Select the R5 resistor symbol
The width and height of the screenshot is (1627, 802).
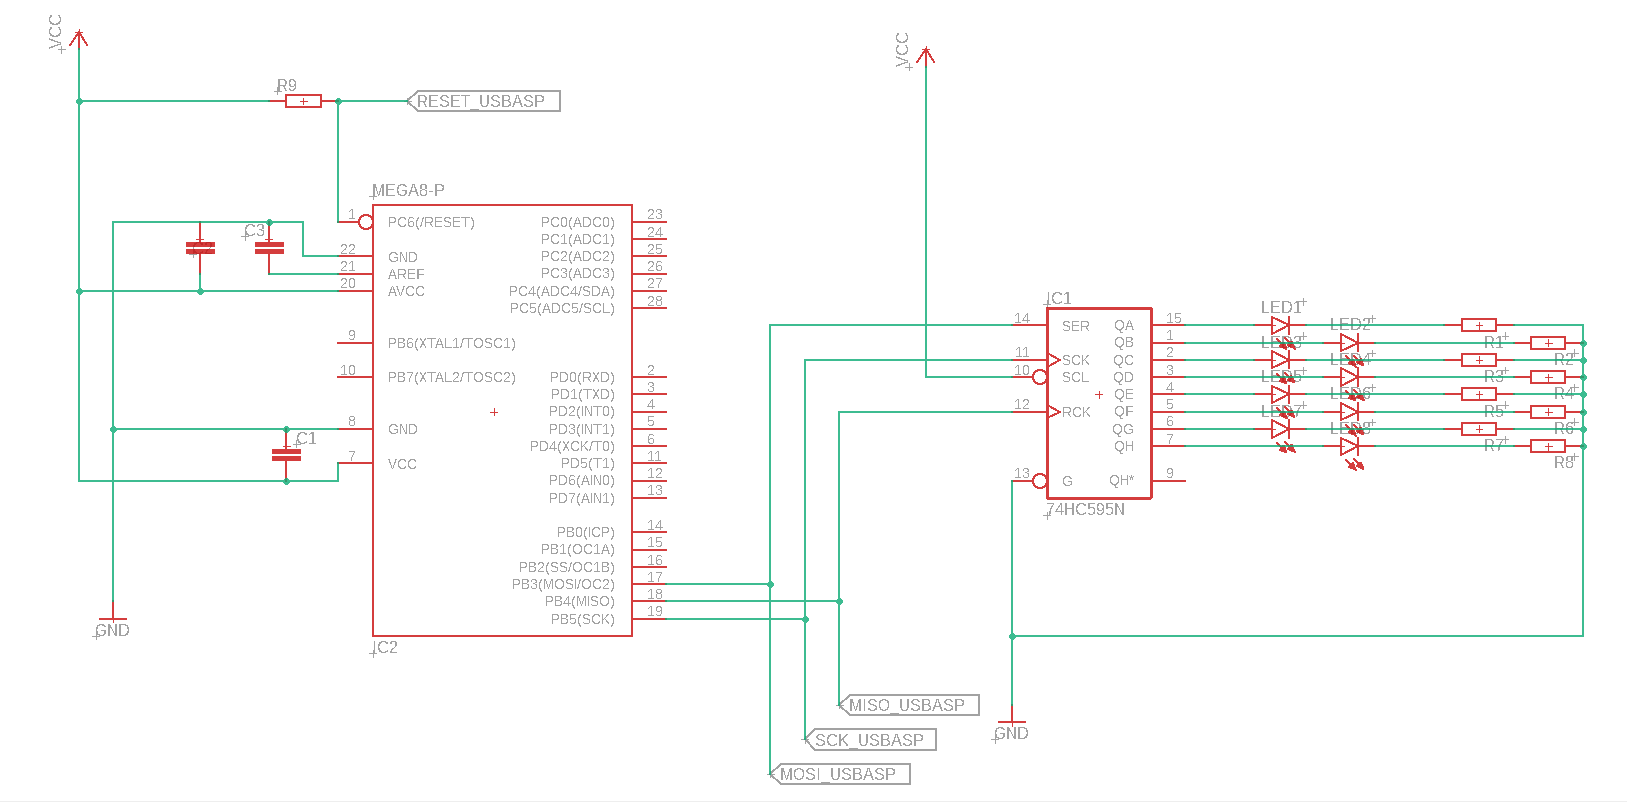1479,394
